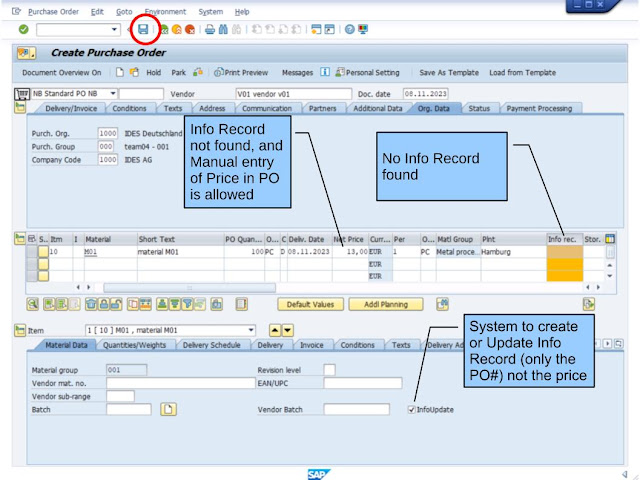Viewport: 640px width, 480px height.
Task: Click the unlock item icon
Action: (x=116, y=304)
